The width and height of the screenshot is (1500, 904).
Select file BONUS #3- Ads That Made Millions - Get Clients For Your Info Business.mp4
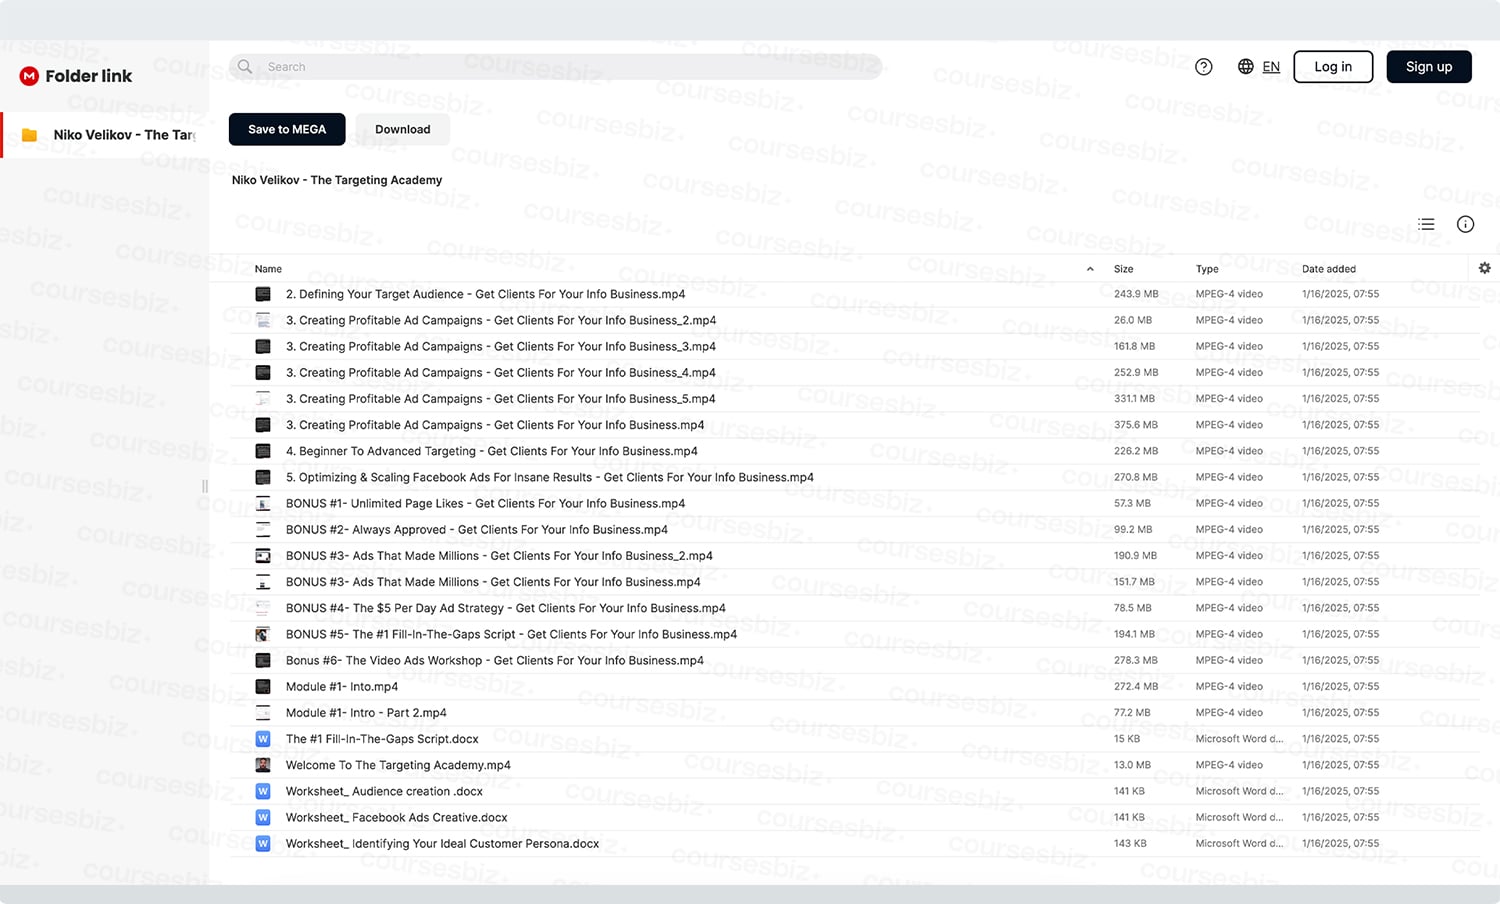pyautogui.click(x=493, y=582)
